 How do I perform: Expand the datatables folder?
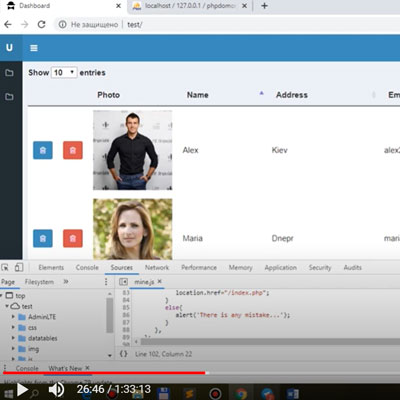coord(13,338)
